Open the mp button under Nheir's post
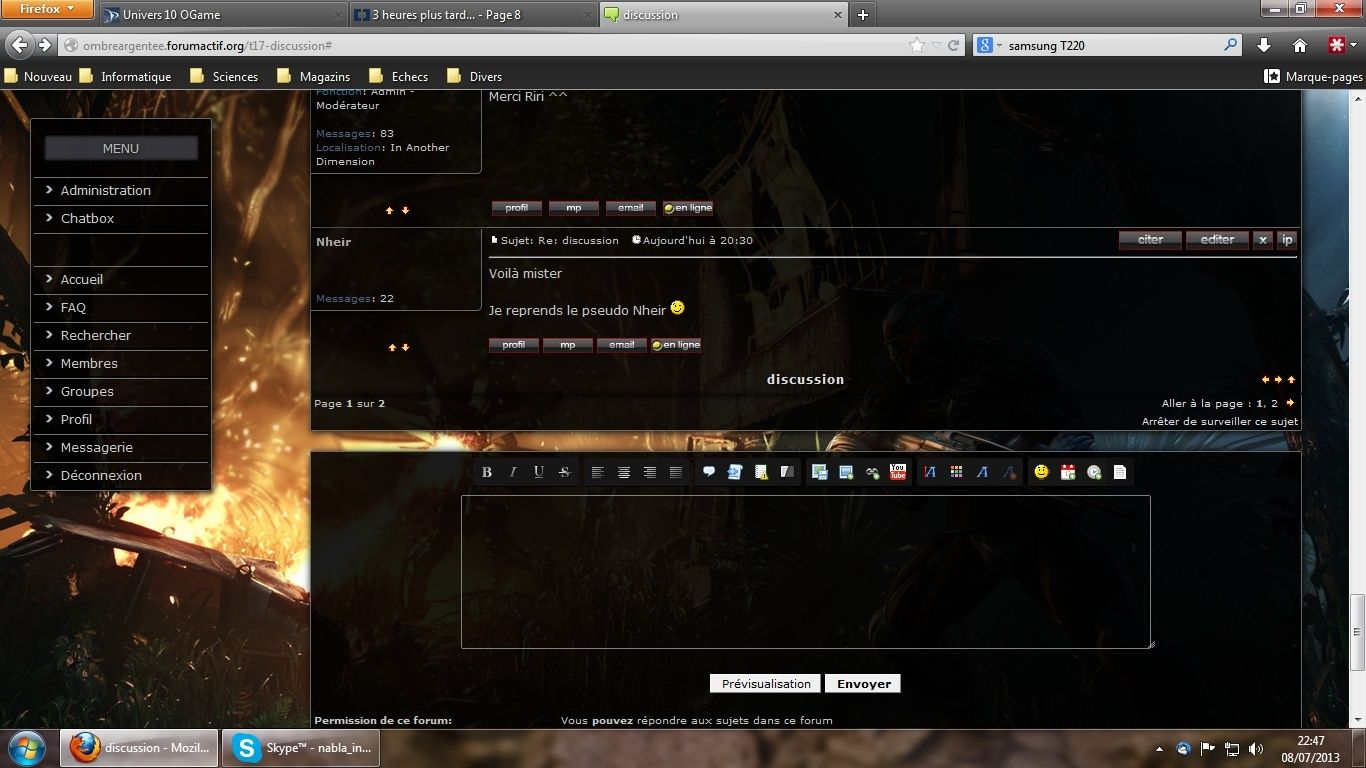This screenshot has width=1366, height=768. [x=568, y=345]
